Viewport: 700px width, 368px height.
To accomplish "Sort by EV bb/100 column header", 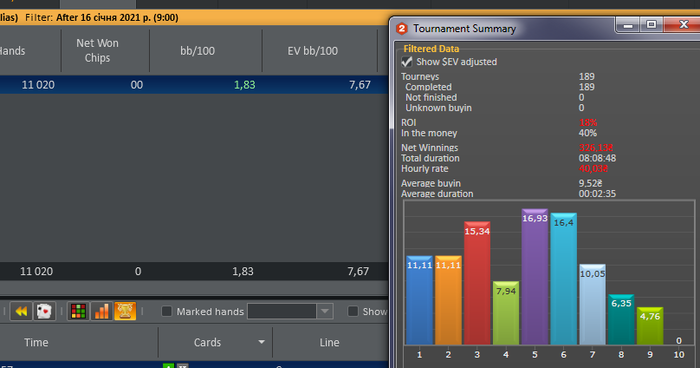I will click(312, 50).
